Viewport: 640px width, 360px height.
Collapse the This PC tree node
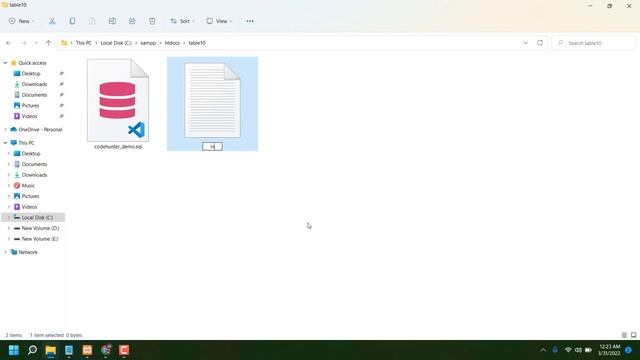coord(5,143)
